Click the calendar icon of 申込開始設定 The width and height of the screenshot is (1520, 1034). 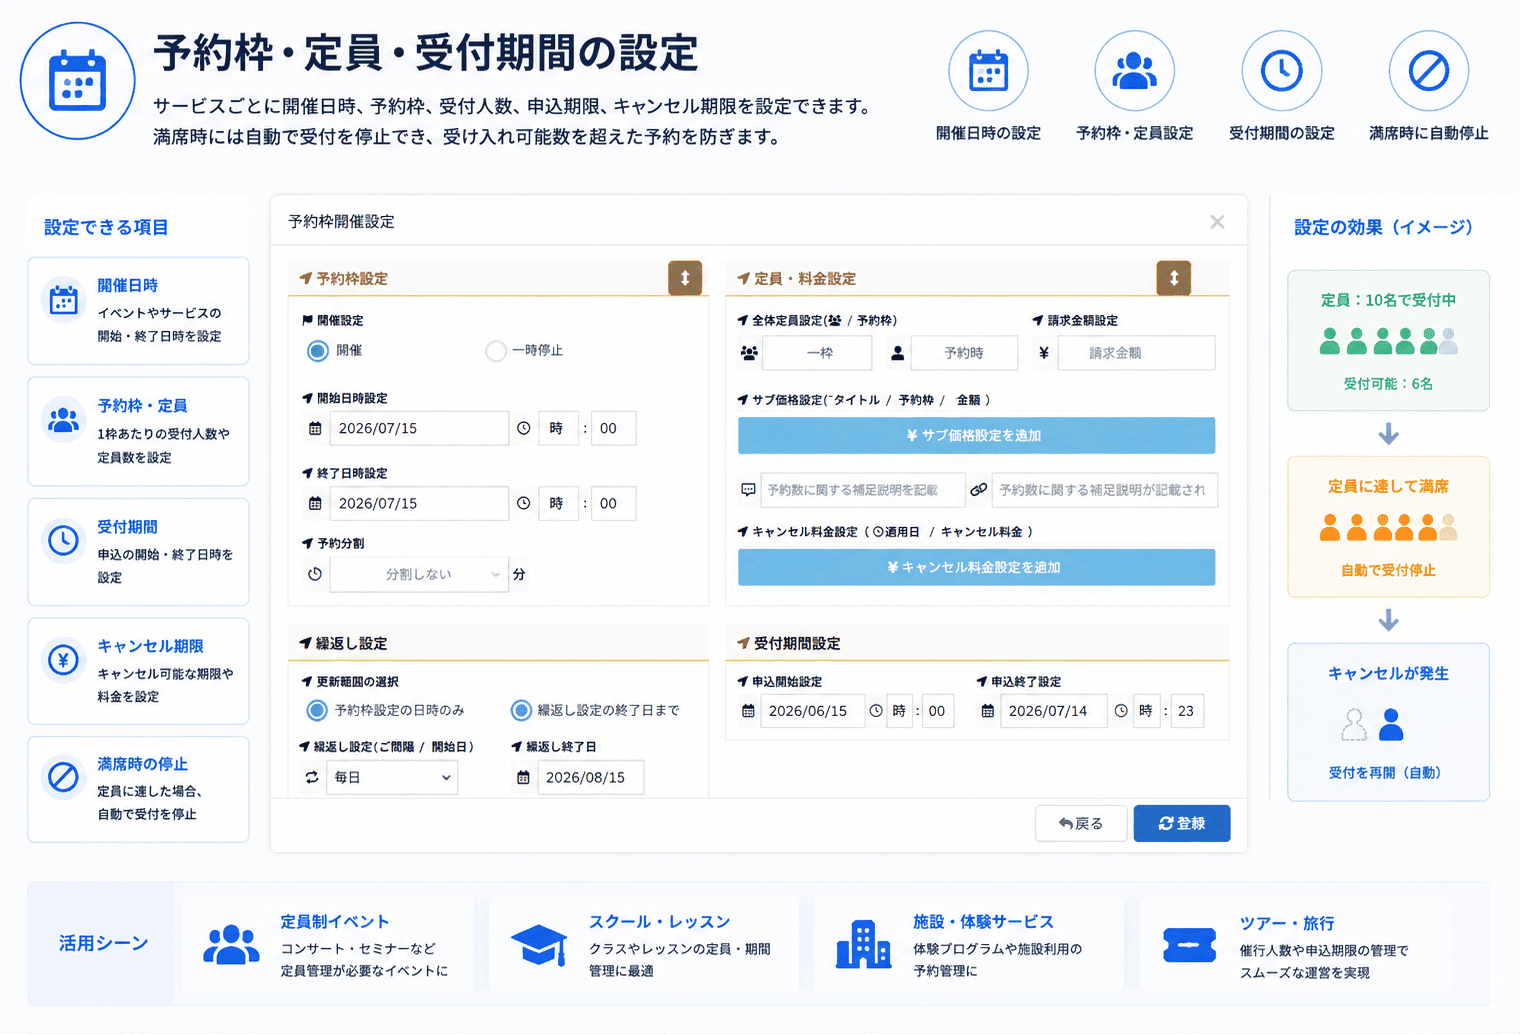[x=748, y=711]
